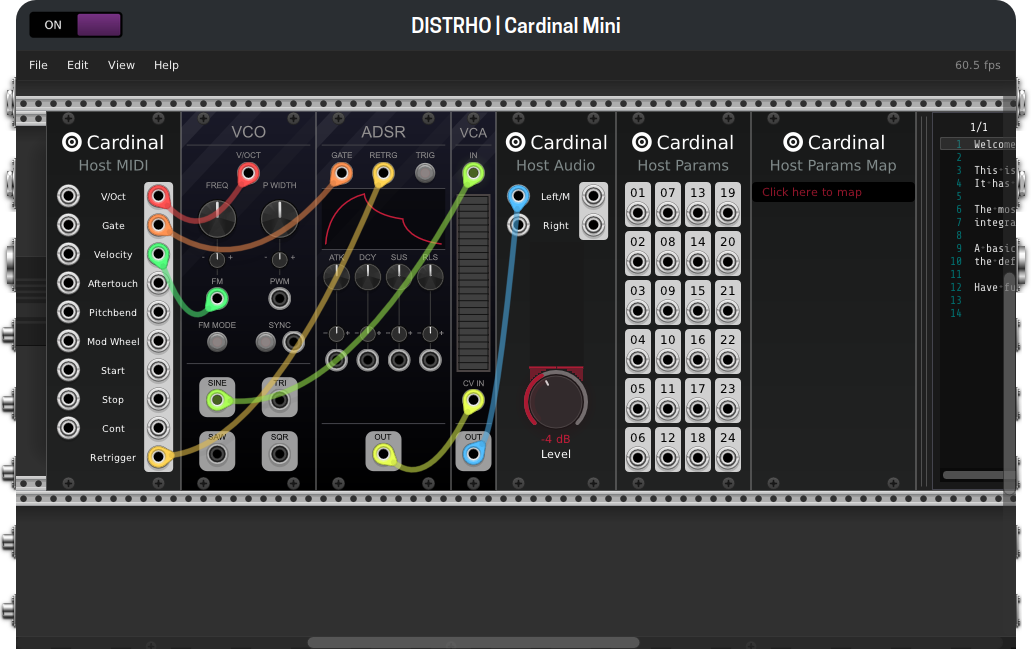Click Host Params port 24 jack
The image size is (1031, 649).
coord(728,458)
